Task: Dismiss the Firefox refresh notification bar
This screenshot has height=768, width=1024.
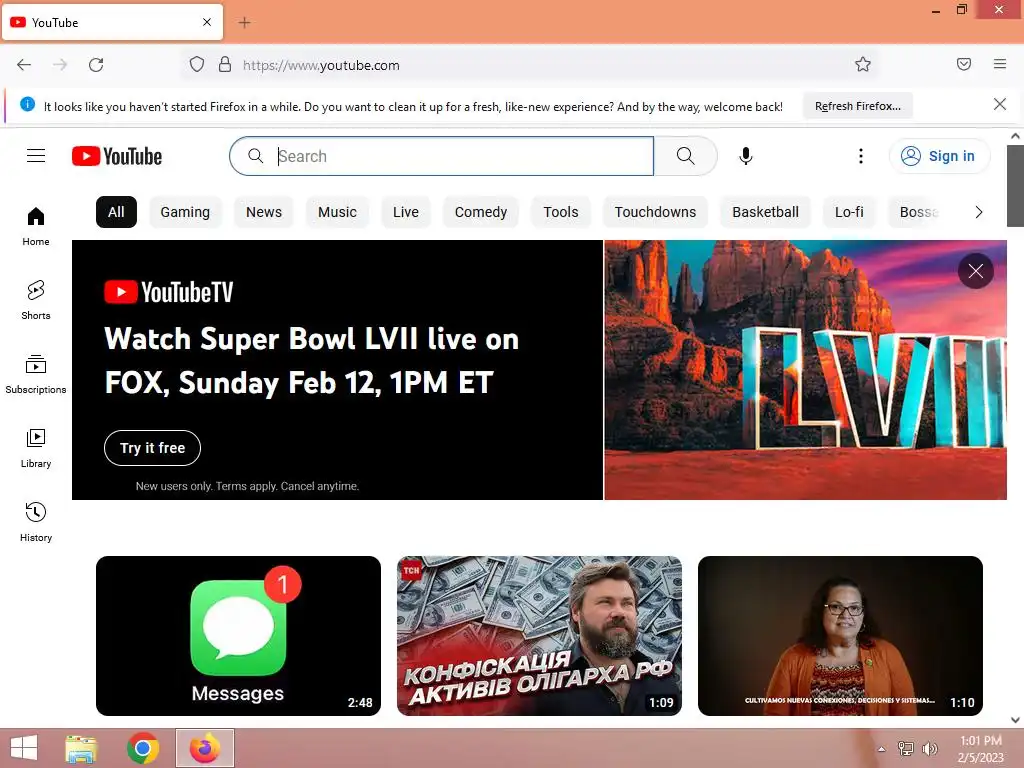Action: [x=1000, y=104]
